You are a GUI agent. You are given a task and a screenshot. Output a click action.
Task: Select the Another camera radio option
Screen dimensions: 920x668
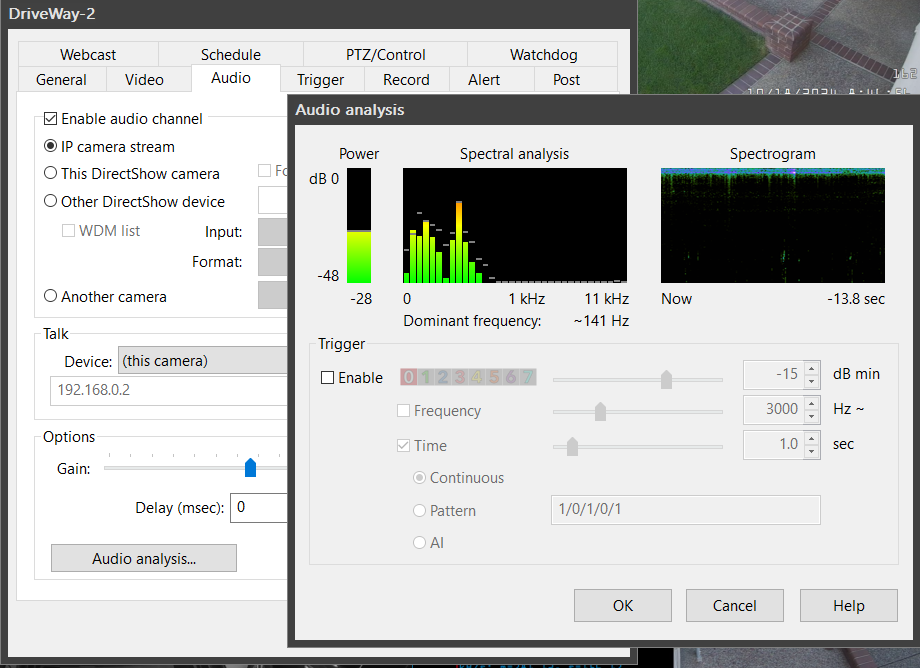pyautogui.click(x=51, y=297)
